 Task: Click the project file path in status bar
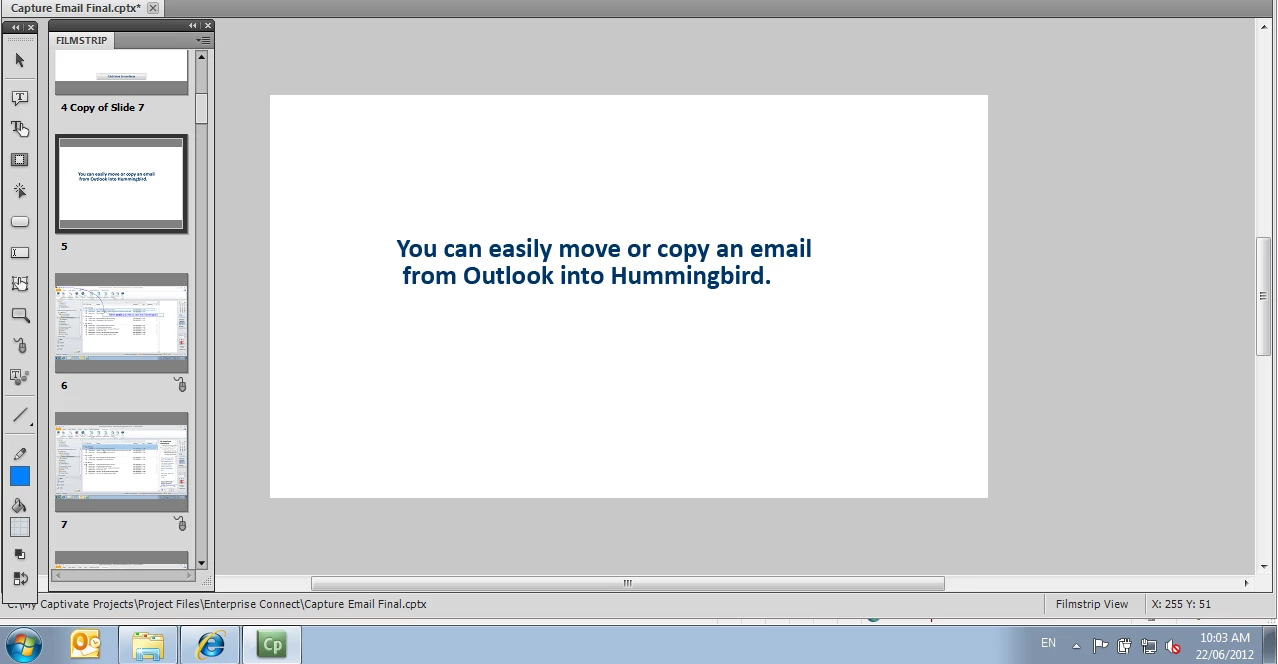[x=217, y=604]
